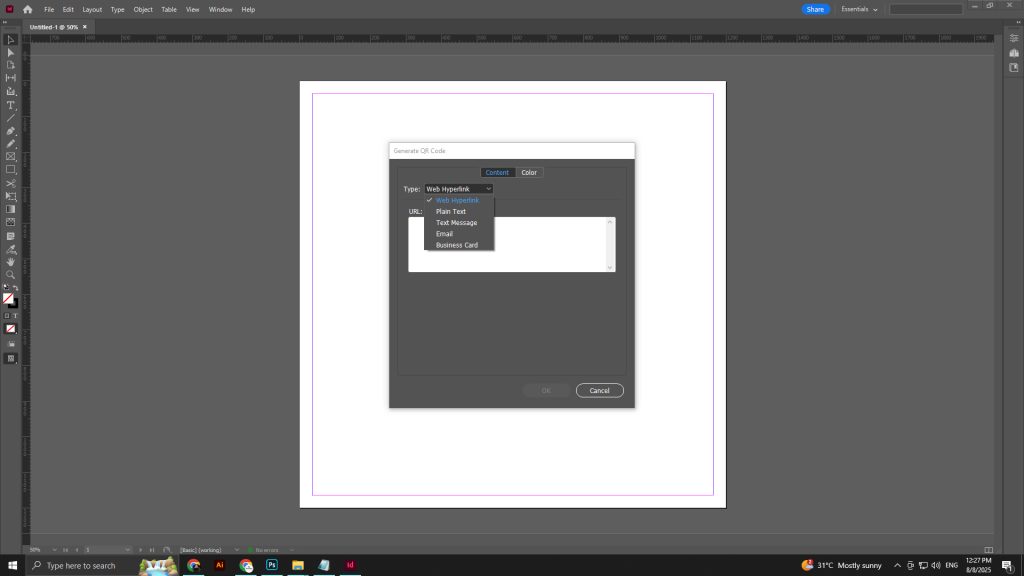Open the Essentials workspace dropdown
The height and width of the screenshot is (576, 1024).
point(859,9)
